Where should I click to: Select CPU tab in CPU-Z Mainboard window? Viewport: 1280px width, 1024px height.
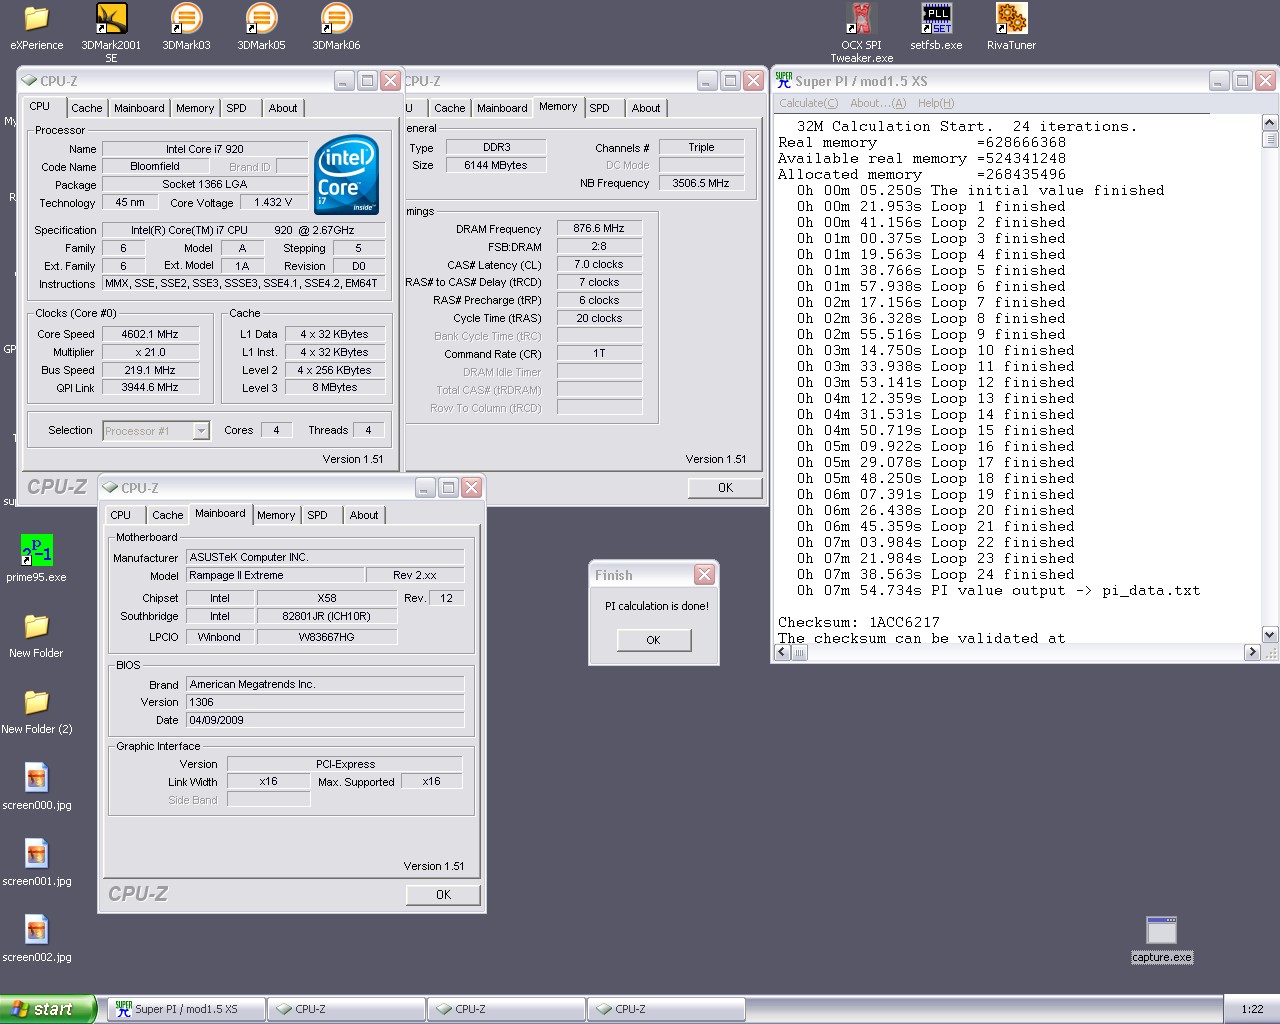[121, 515]
